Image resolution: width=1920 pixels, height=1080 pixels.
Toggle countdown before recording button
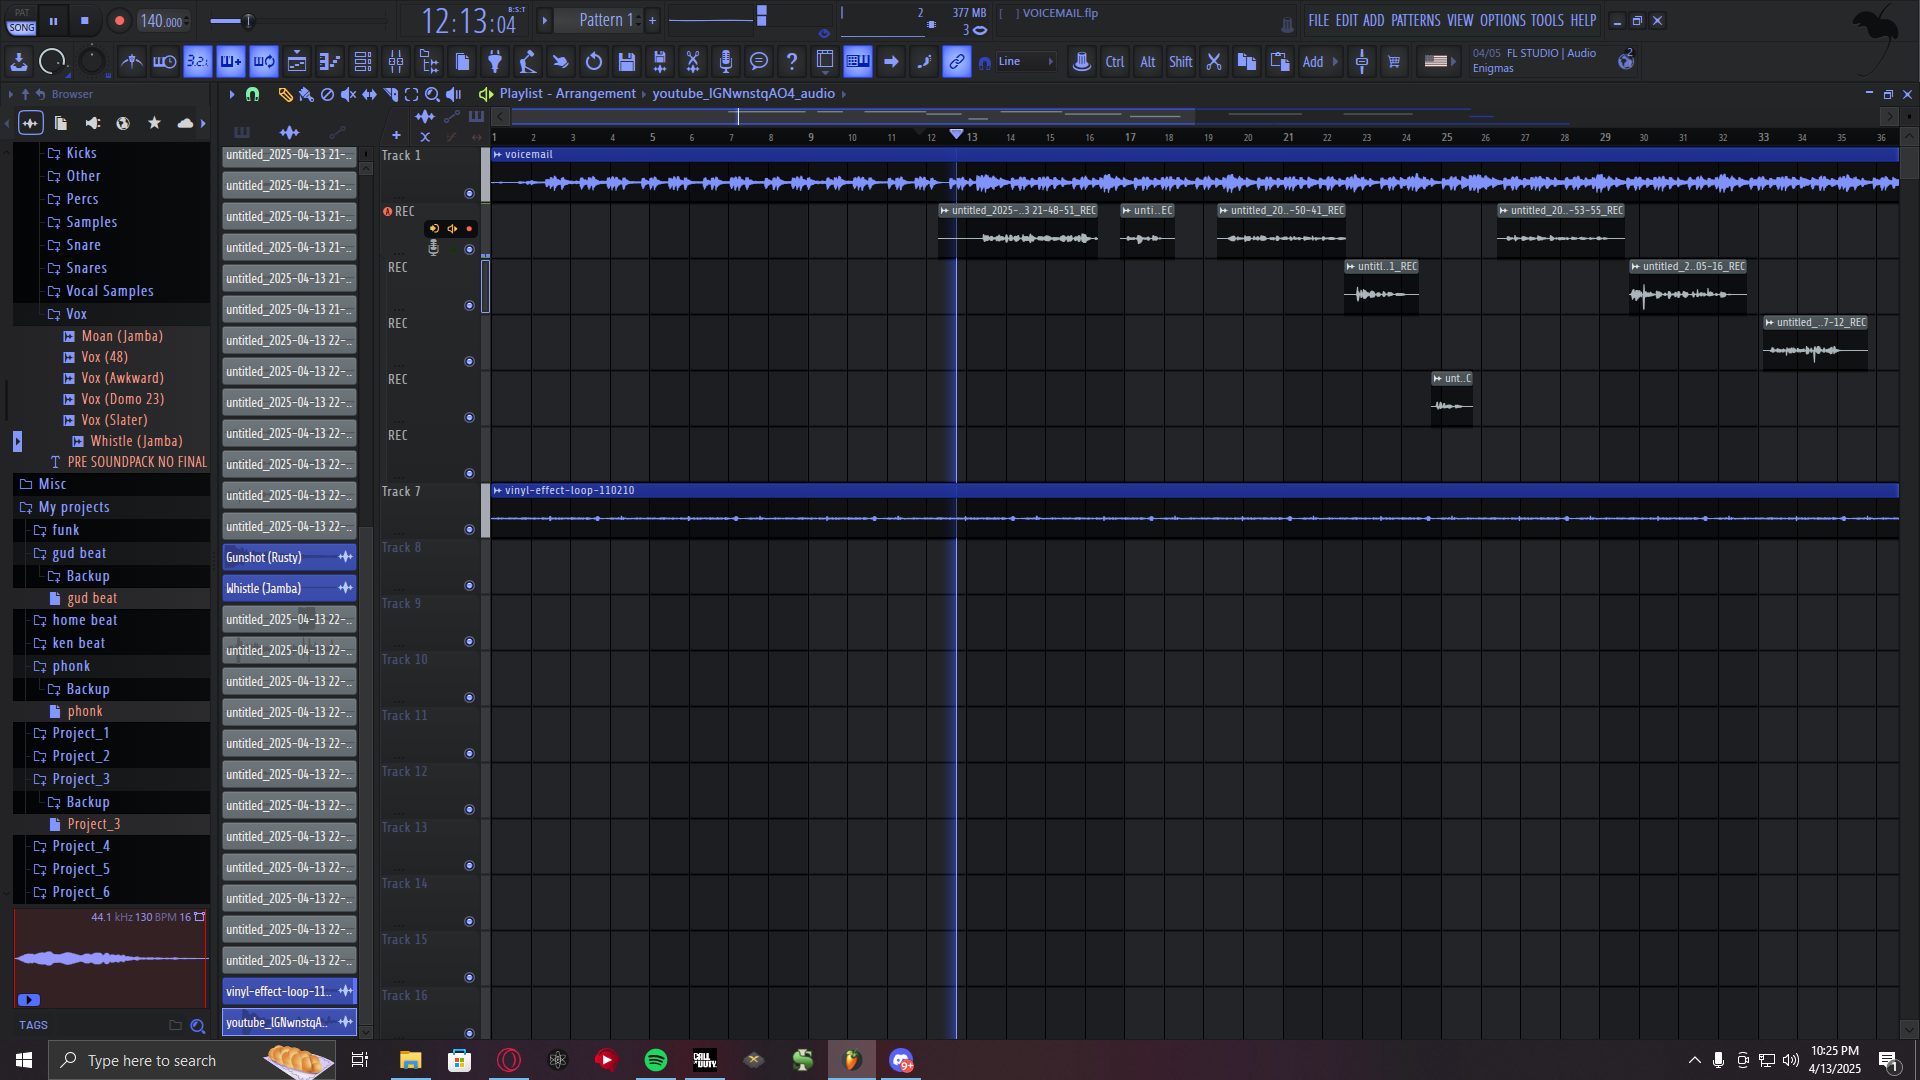point(197,62)
